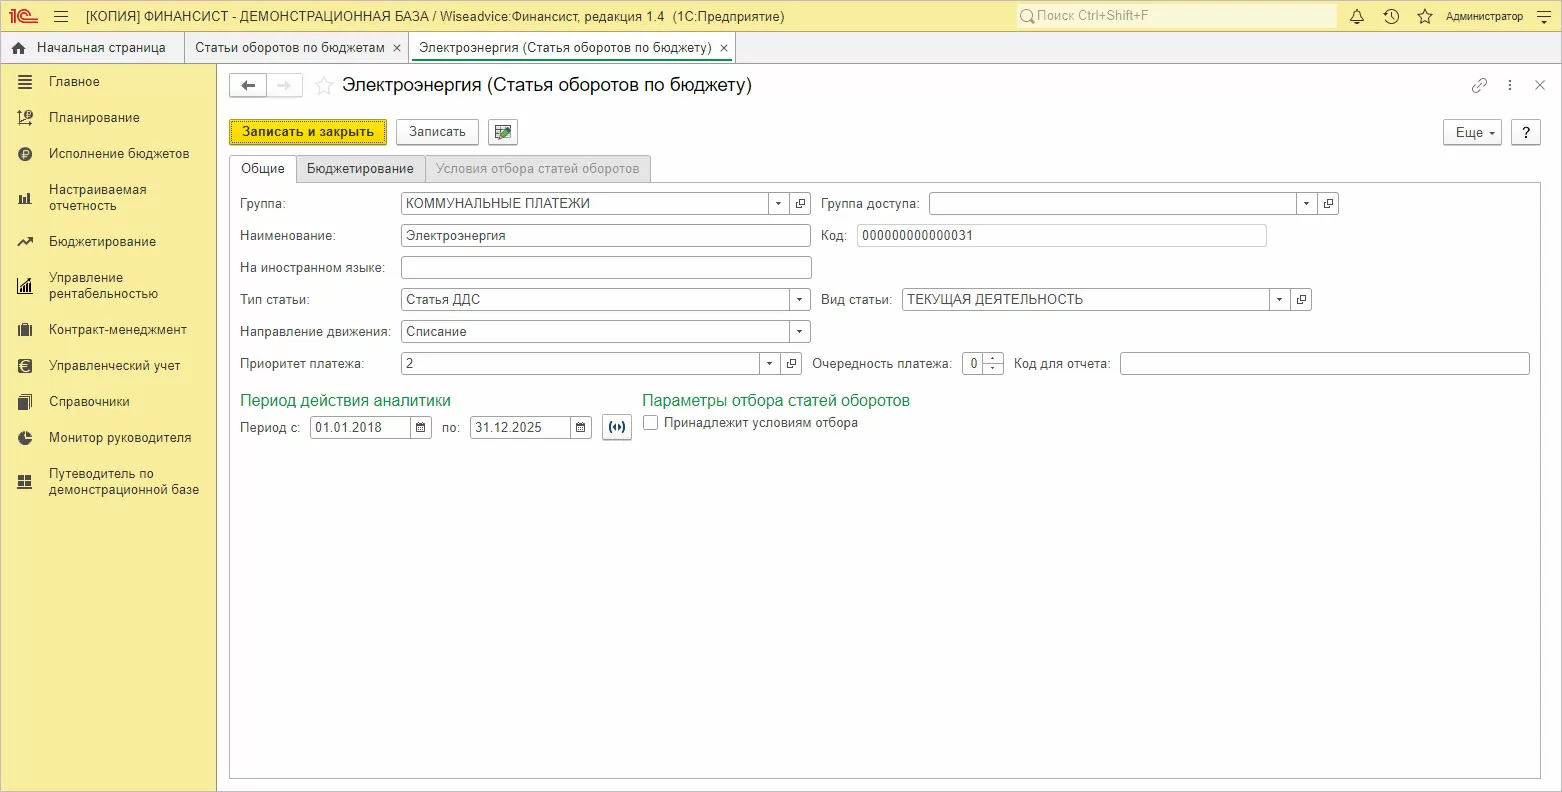Click the notifications bell icon
Screen dimensions: 1562x792
(1357, 17)
